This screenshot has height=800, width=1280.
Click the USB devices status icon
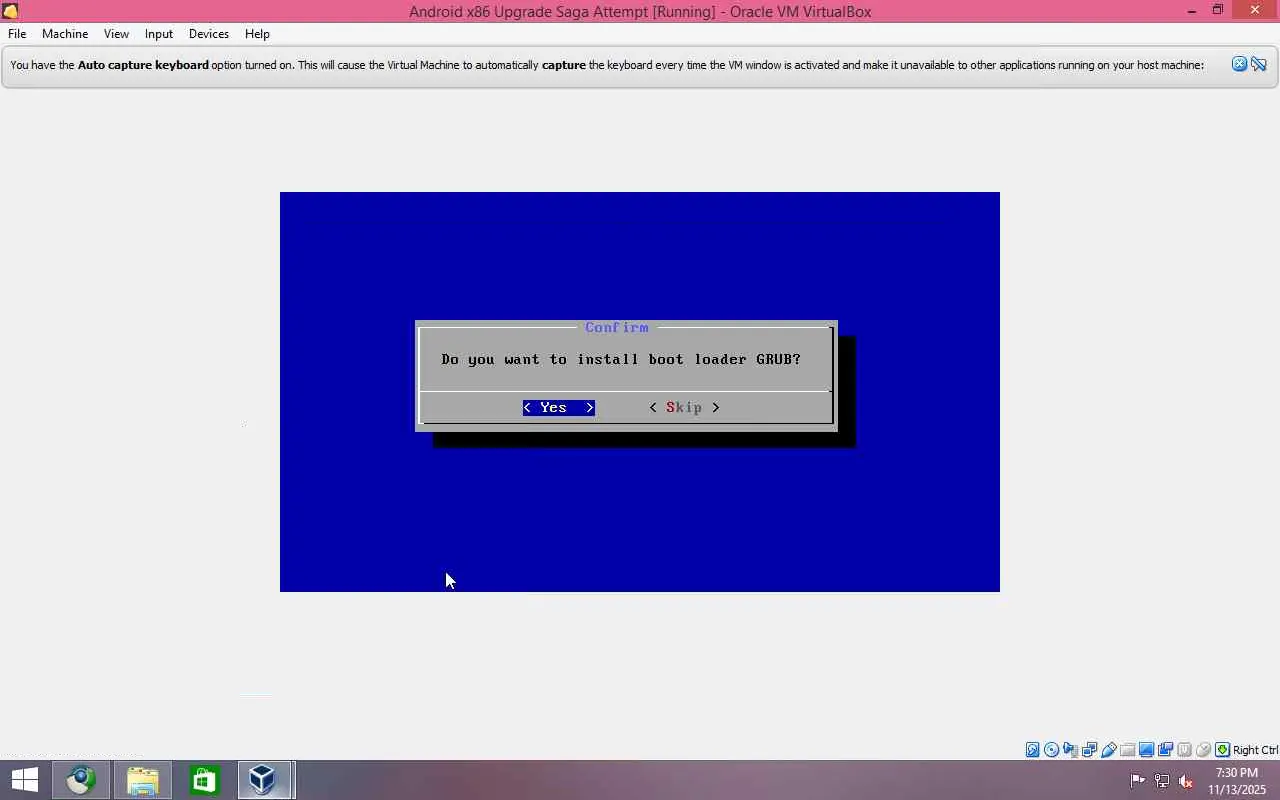click(1108, 750)
